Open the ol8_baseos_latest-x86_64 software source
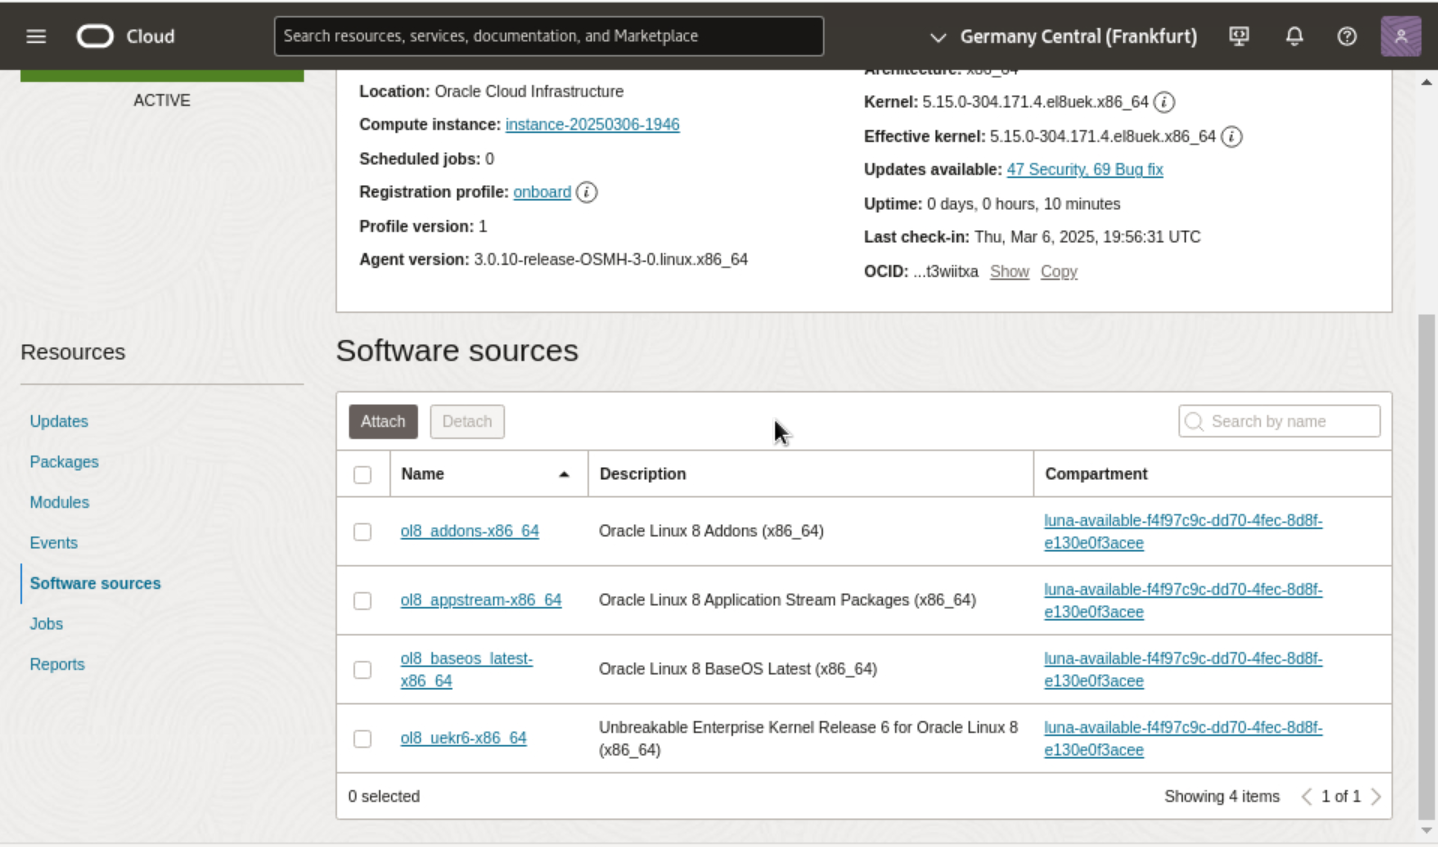 pos(467,670)
